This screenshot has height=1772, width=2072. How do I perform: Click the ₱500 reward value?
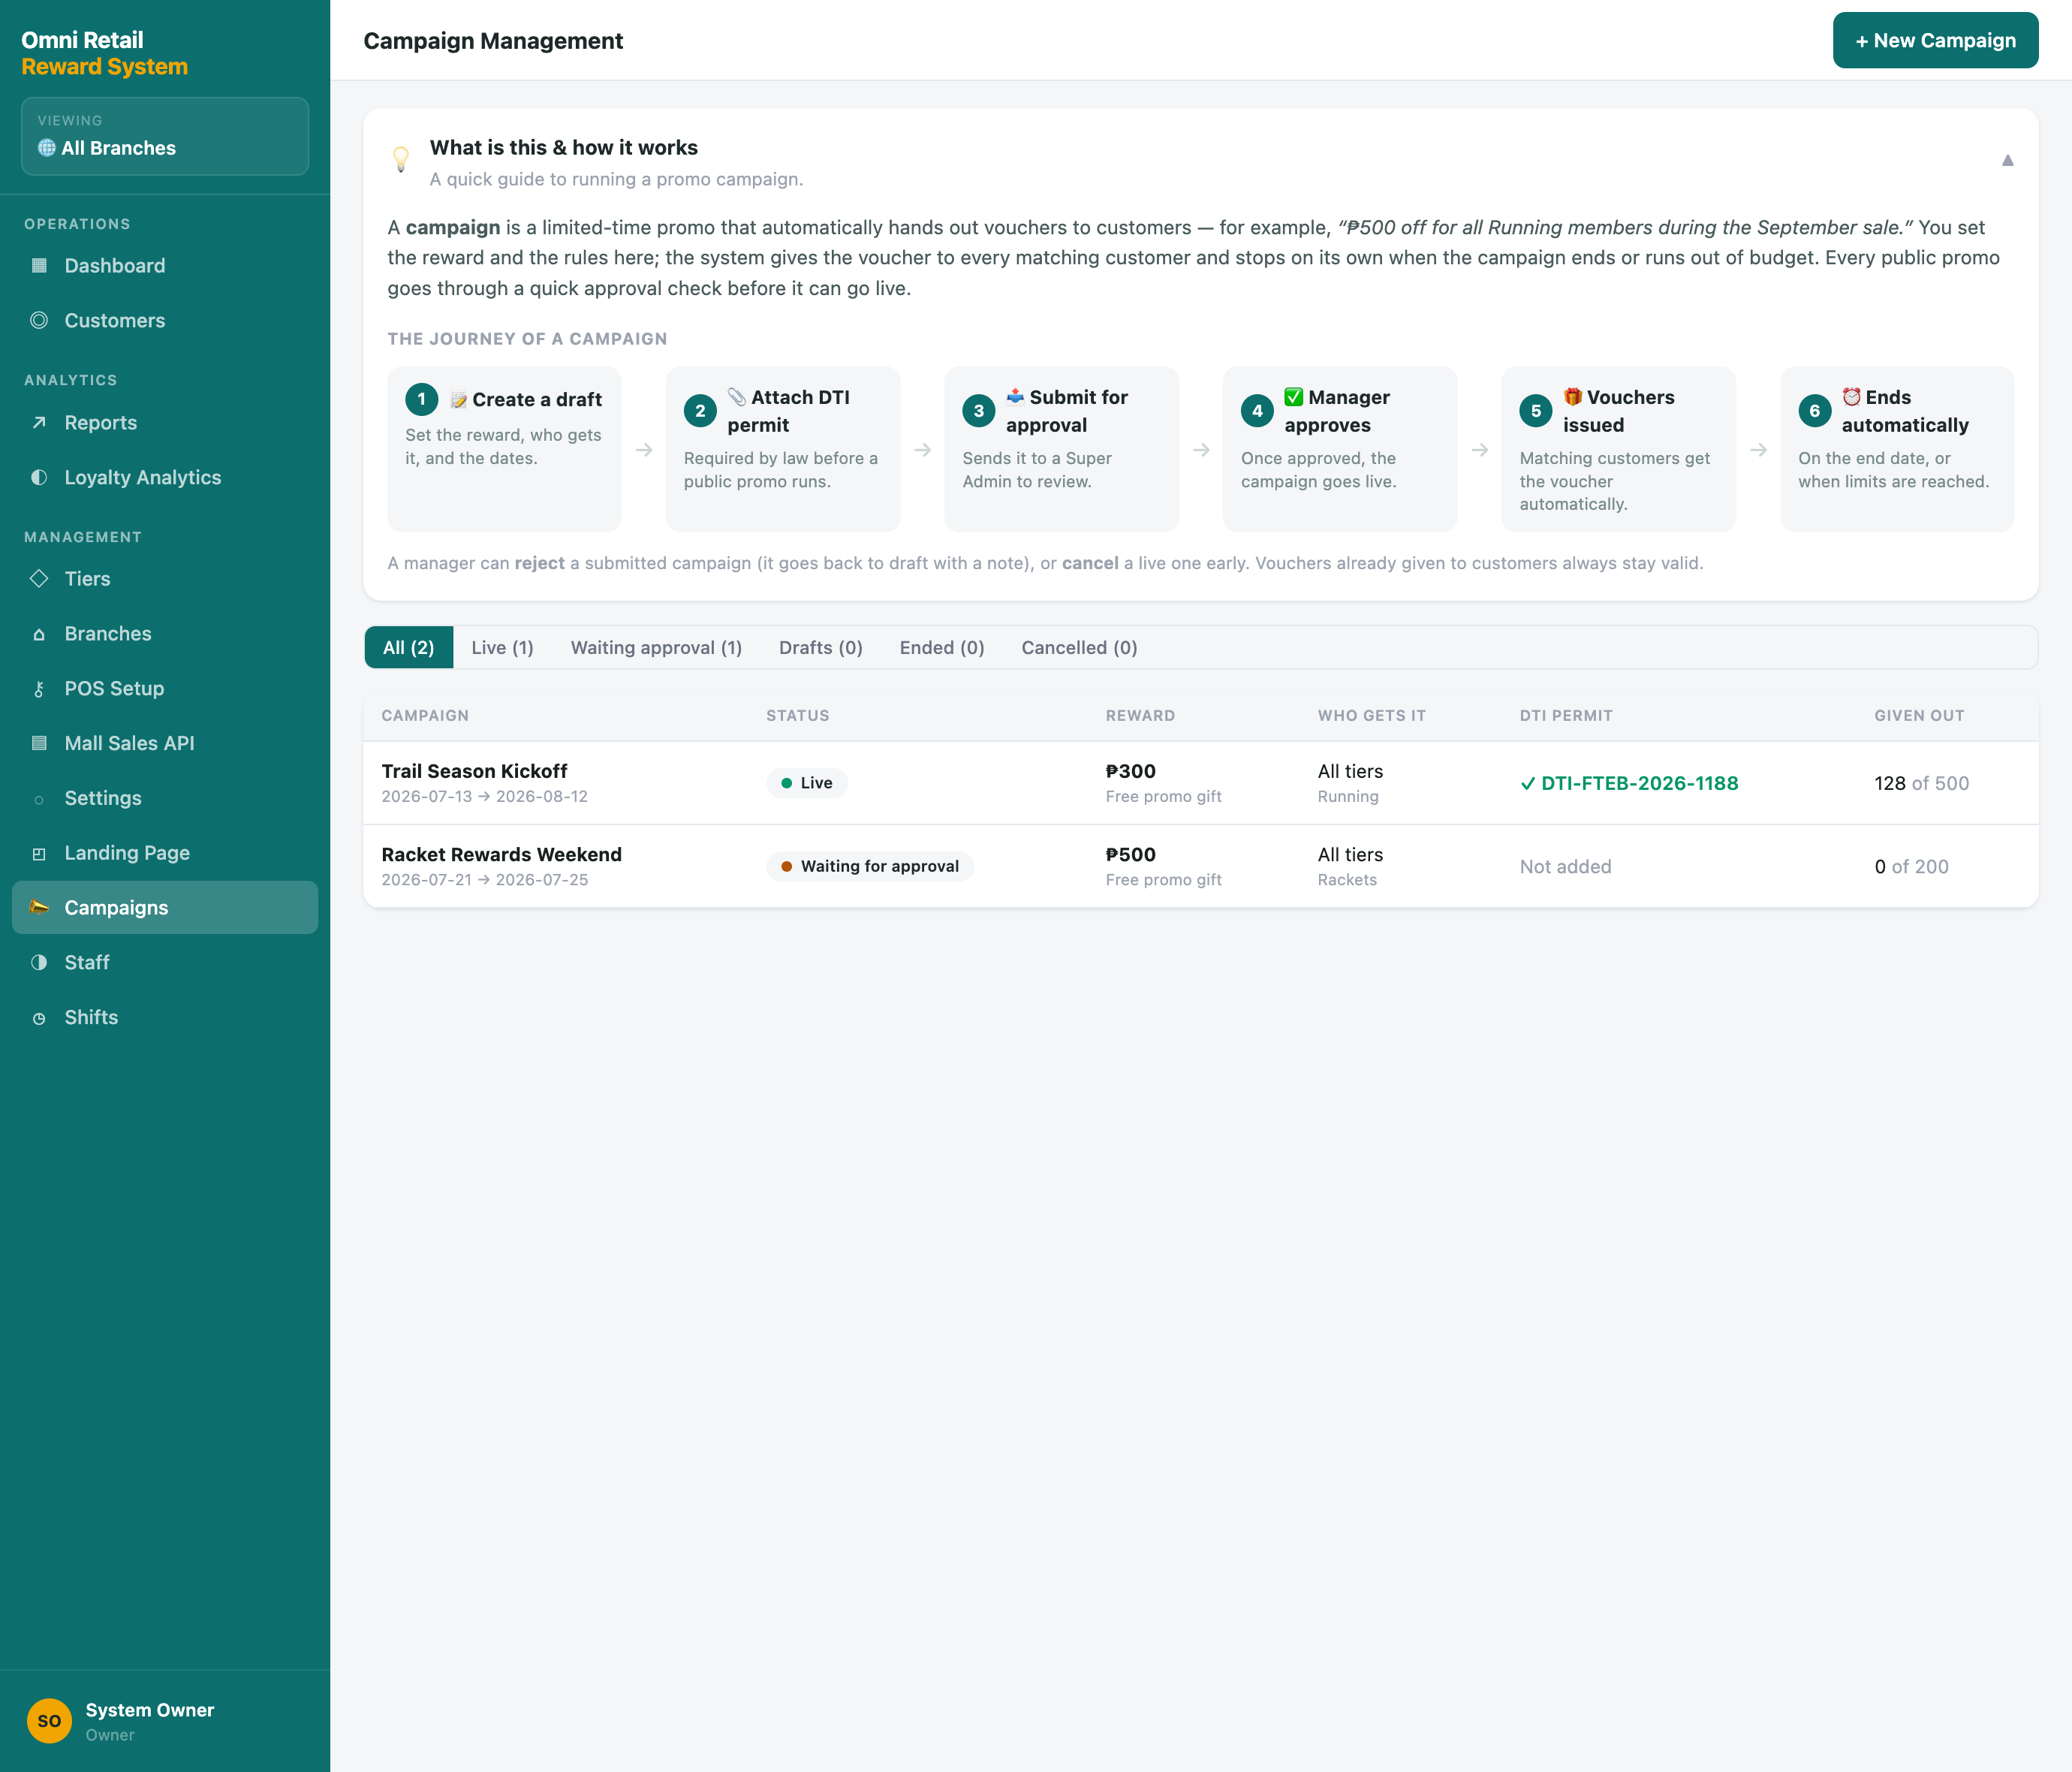point(1130,854)
